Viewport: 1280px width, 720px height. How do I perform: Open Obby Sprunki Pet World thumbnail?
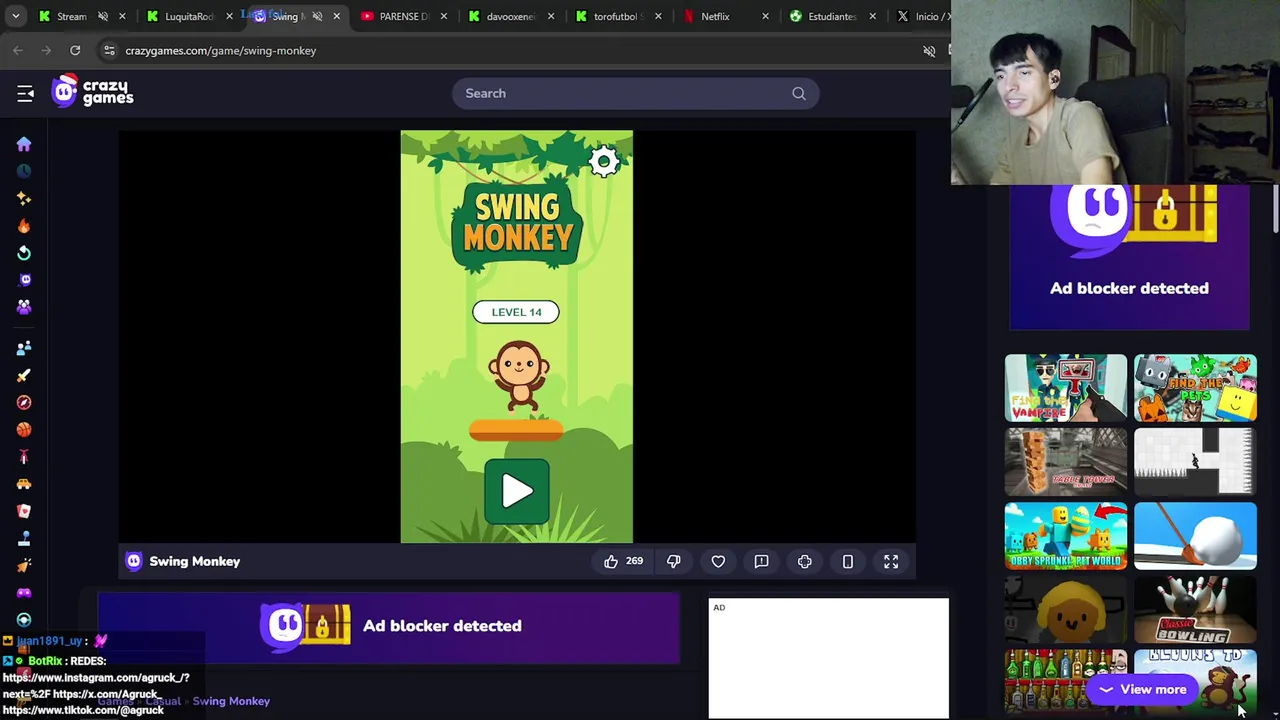click(x=1066, y=536)
